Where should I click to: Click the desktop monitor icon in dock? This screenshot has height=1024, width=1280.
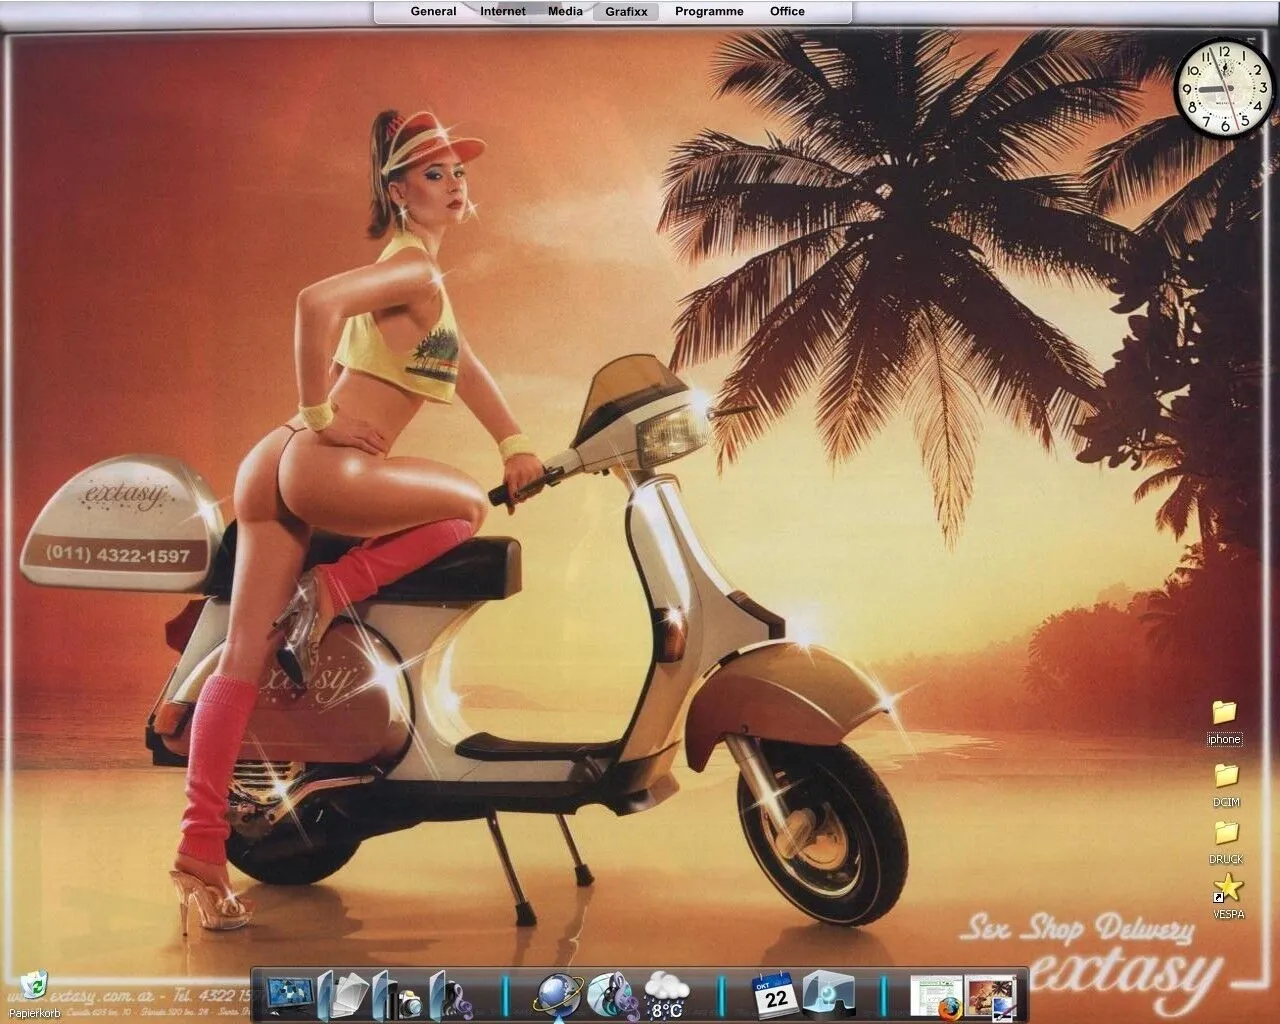[x=288, y=994]
